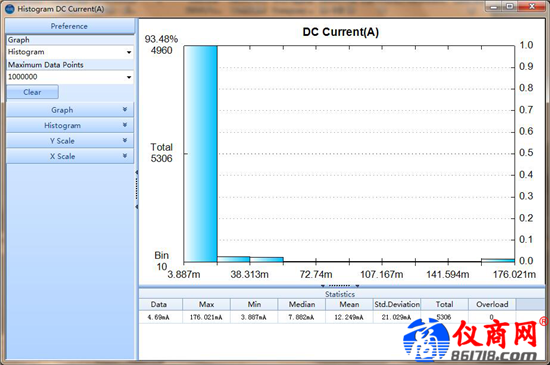Expand the X Scale section
The height and width of the screenshot is (365, 550).
coord(70,156)
